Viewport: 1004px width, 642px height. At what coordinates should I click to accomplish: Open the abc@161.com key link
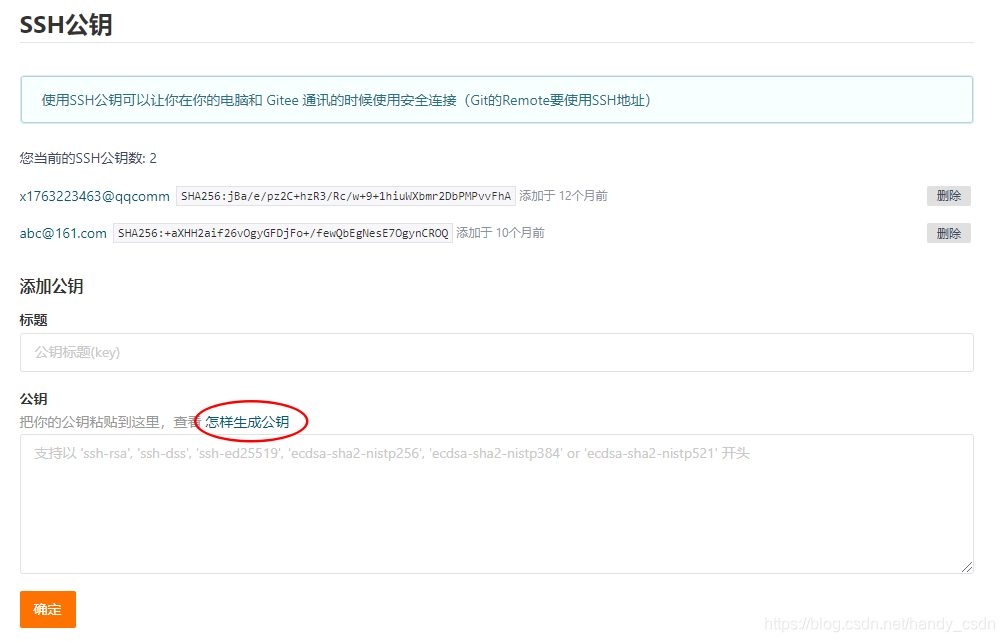(63, 233)
